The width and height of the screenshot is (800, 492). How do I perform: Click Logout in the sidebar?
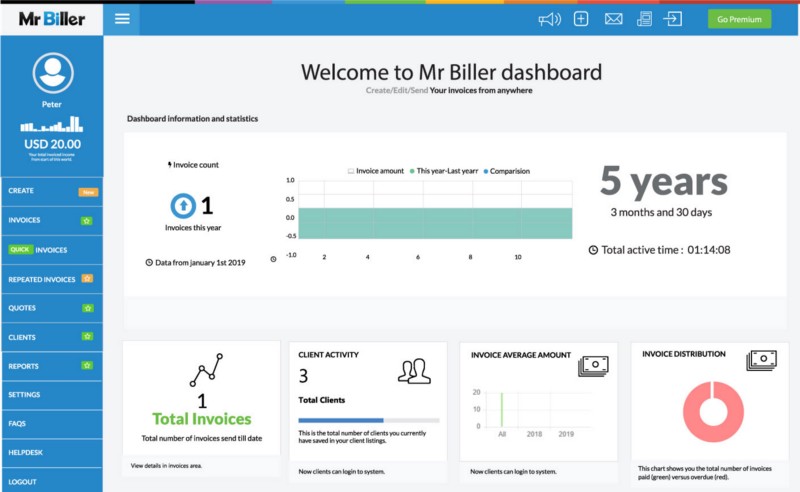pyautogui.click(x=52, y=481)
